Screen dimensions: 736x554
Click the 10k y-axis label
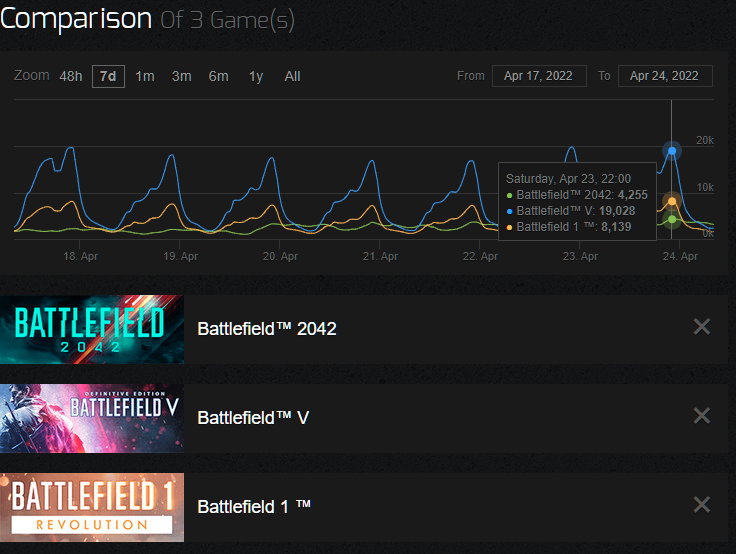(705, 187)
